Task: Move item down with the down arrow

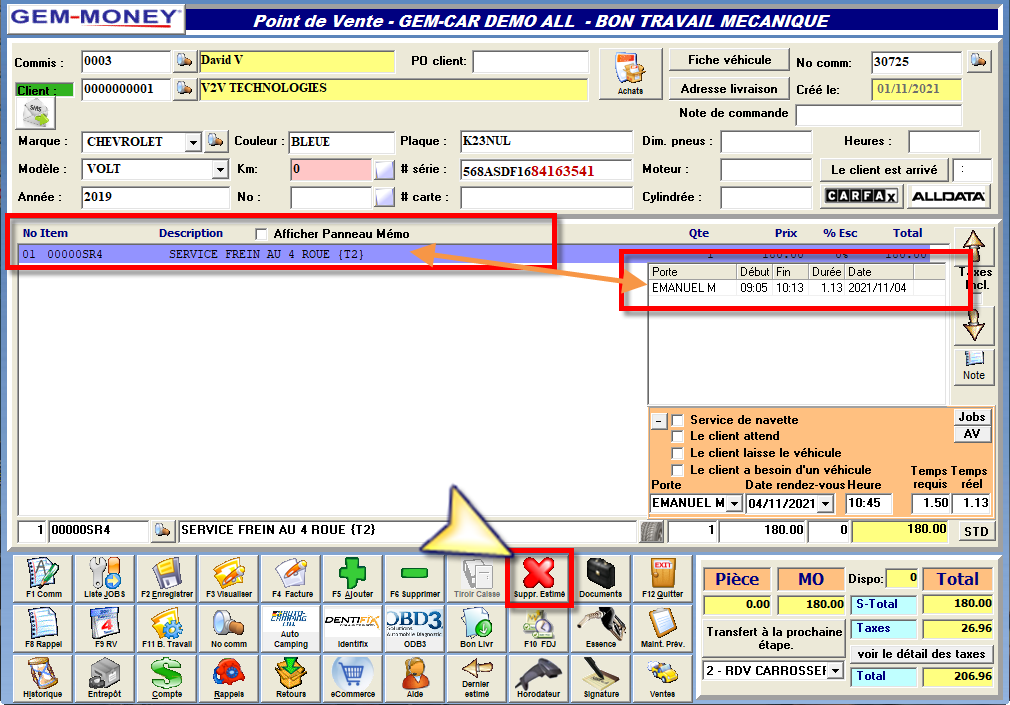Action: 973,324
